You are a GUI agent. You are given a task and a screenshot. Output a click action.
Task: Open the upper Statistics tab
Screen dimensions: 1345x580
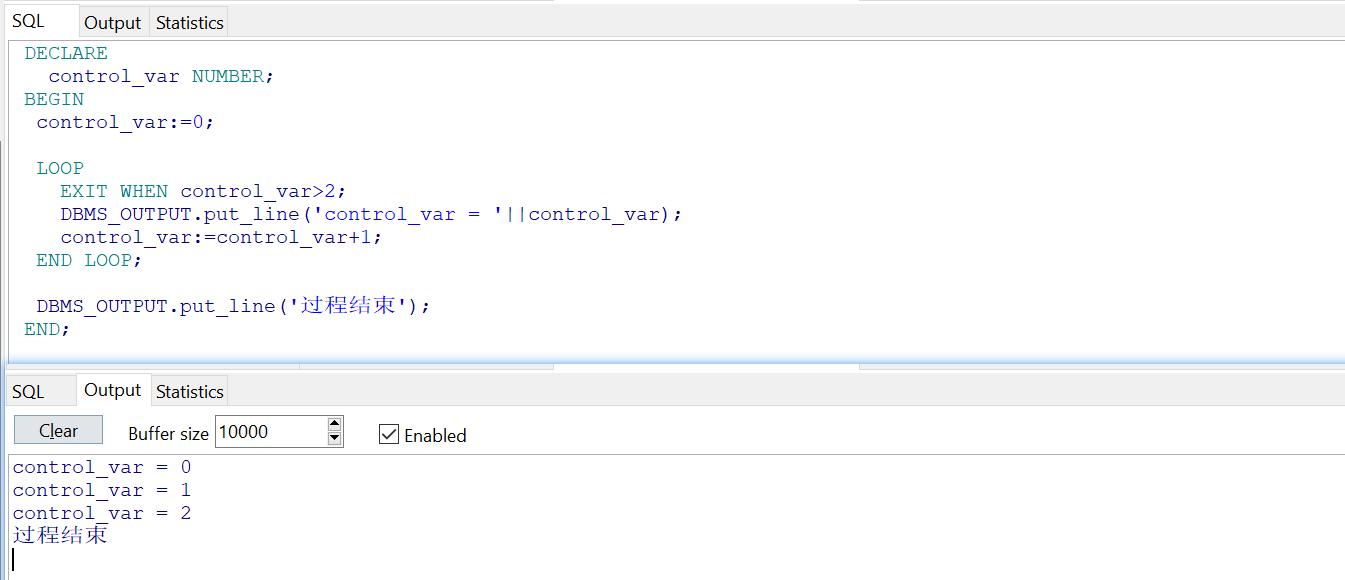(189, 22)
